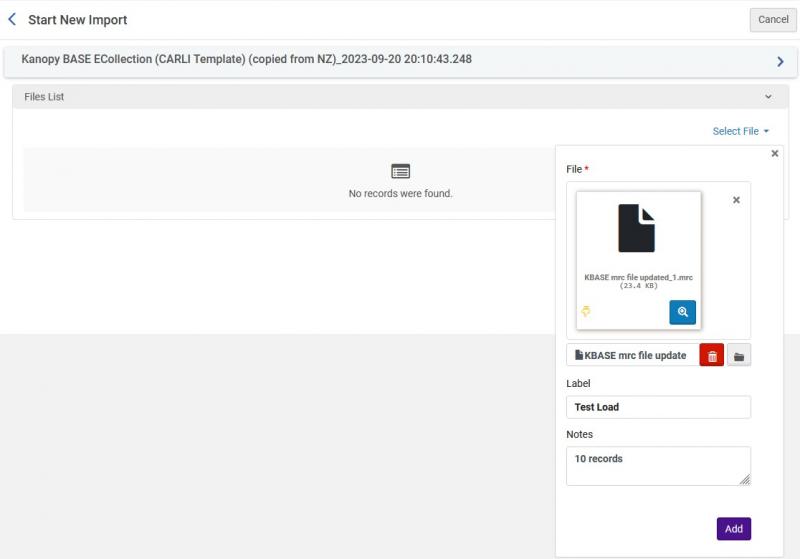Click the Files List header title

[x=44, y=97]
